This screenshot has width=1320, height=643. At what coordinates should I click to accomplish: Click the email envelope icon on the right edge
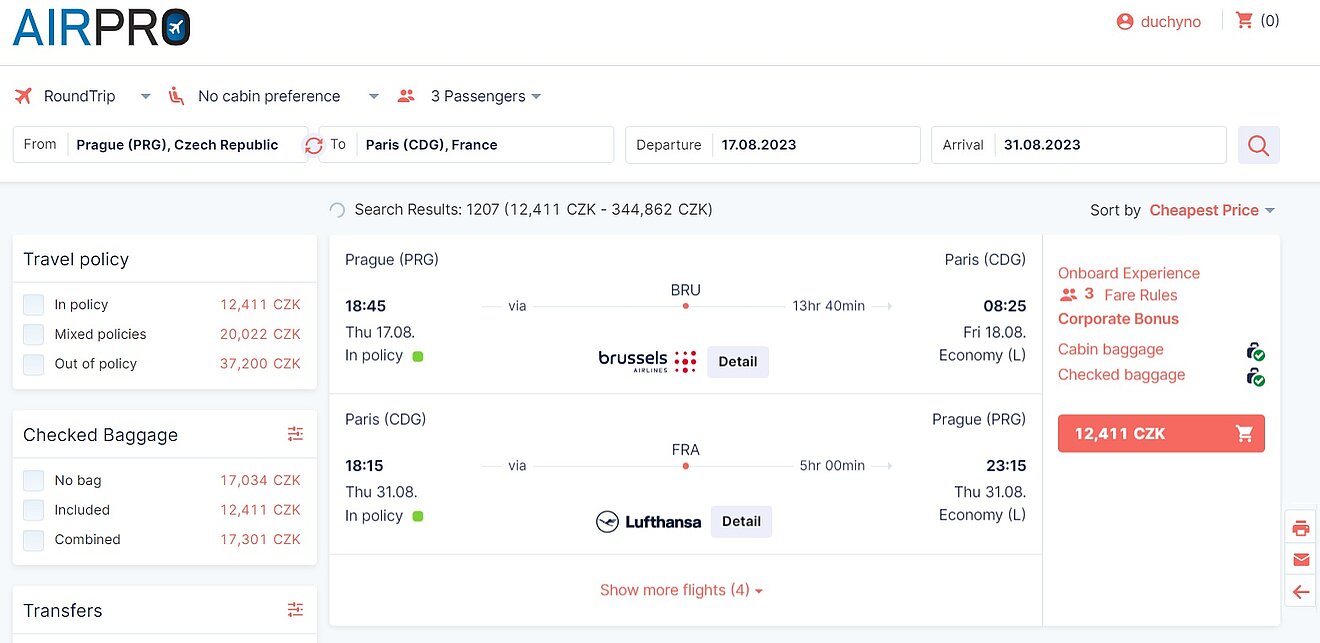(1300, 559)
